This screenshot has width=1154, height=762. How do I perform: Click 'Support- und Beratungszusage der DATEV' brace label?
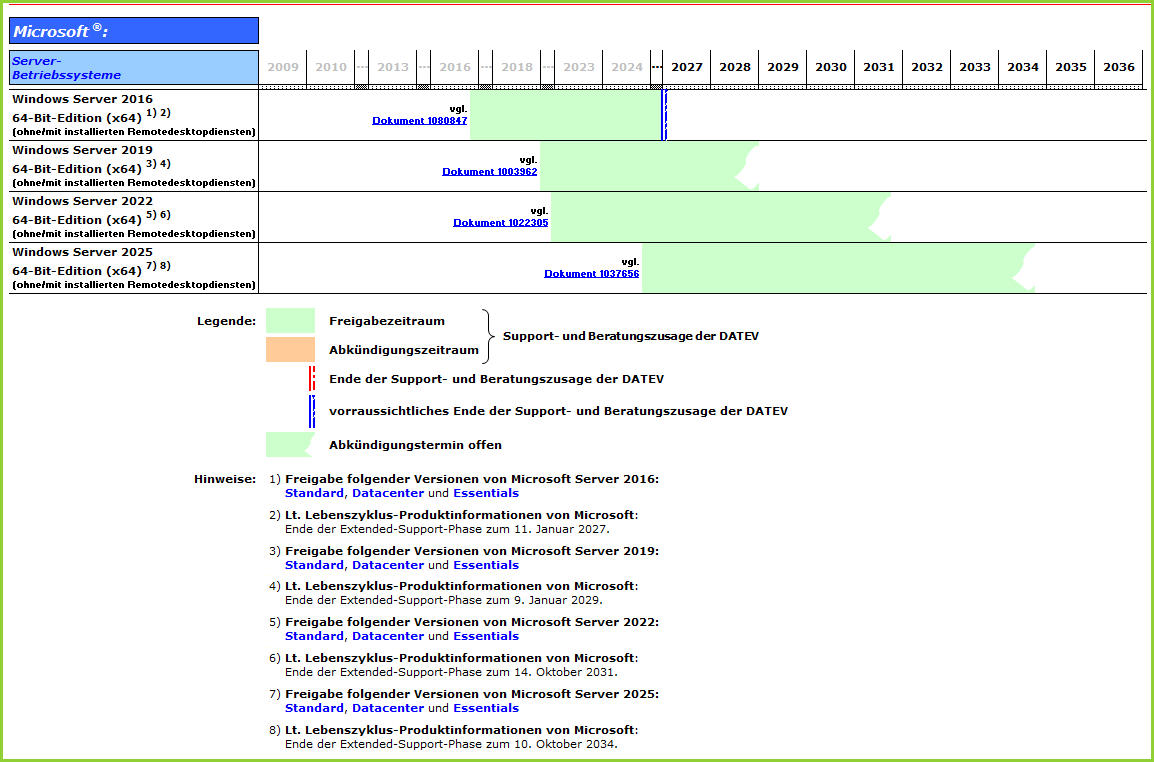[x=631, y=336]
